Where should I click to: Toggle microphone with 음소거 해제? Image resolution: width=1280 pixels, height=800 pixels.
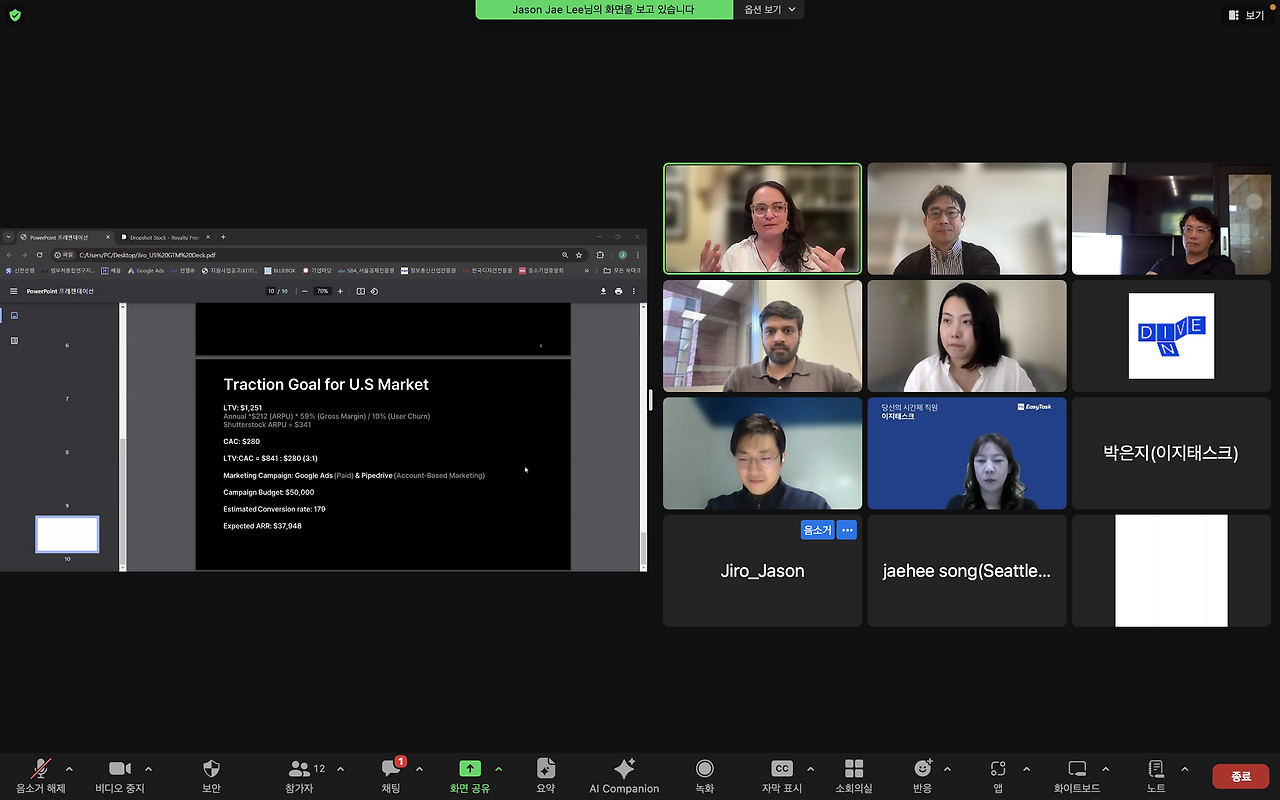tap(41, 775)
